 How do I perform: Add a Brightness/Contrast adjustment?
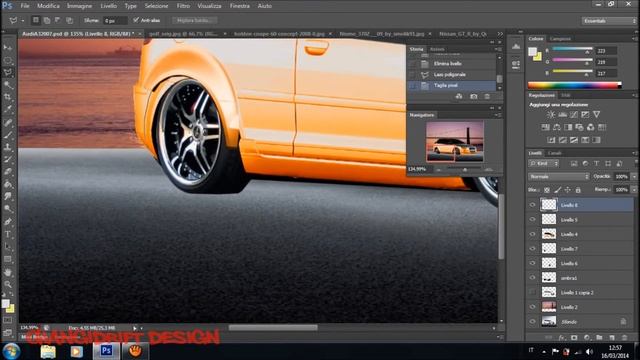tap(551, 115)
